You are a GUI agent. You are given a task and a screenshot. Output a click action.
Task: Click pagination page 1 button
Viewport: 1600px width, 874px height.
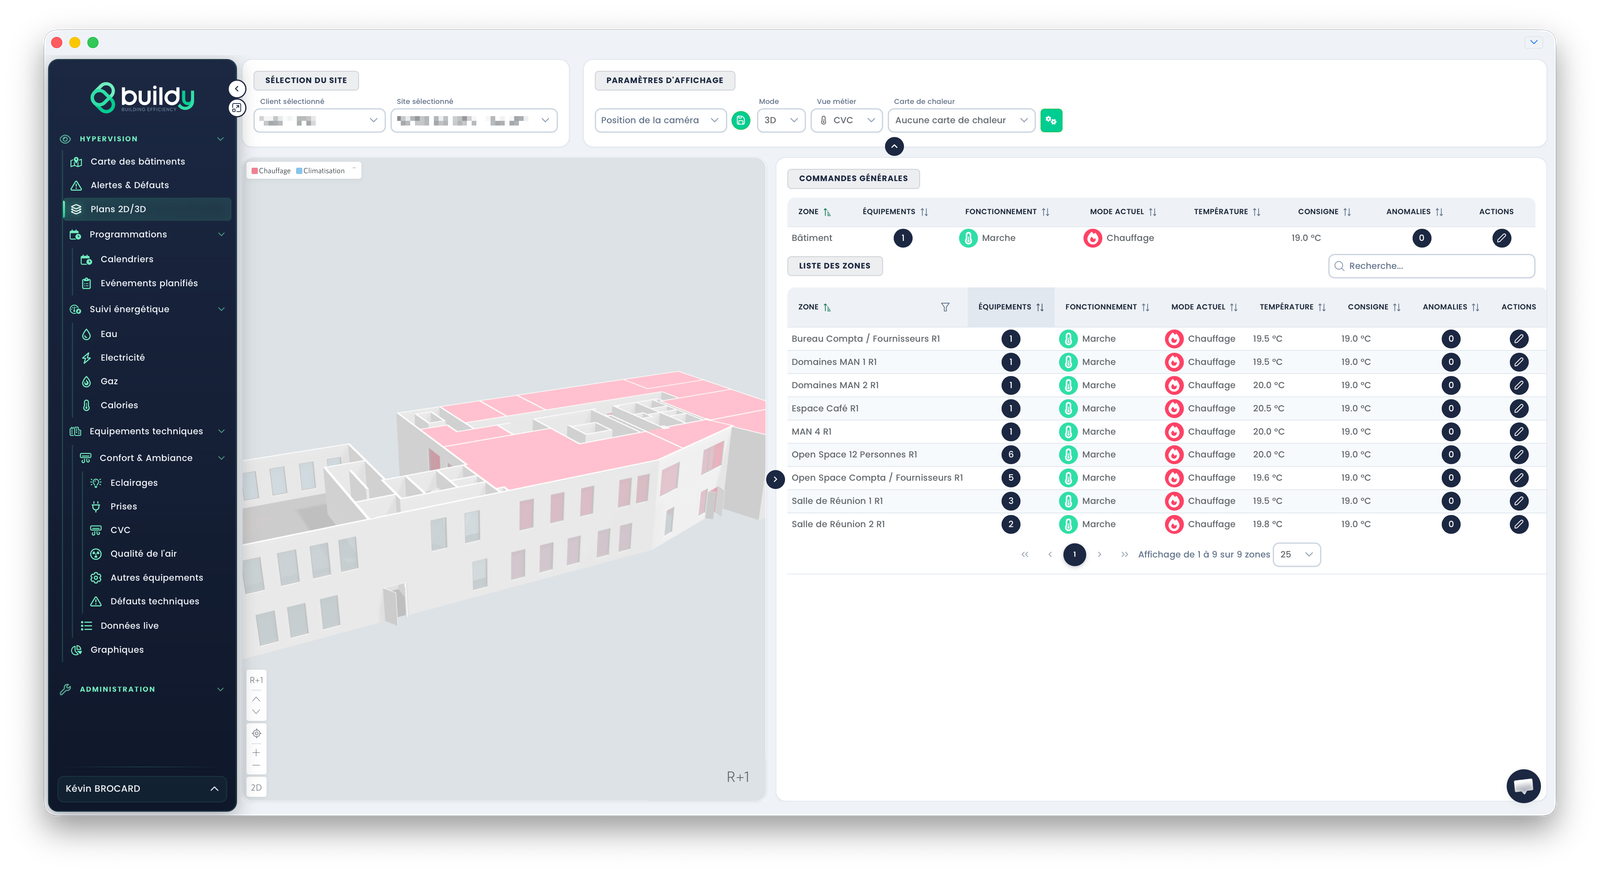[1074, 554]
